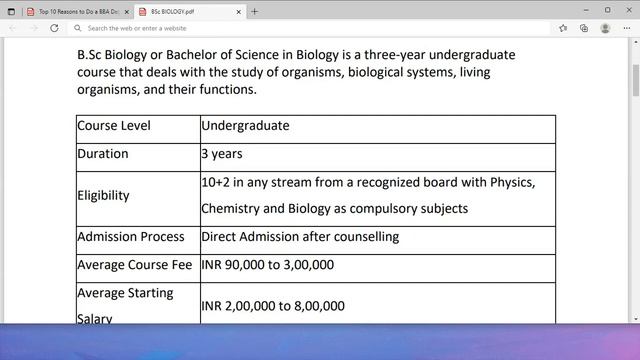Minimize the browser window

coord(586,10)
